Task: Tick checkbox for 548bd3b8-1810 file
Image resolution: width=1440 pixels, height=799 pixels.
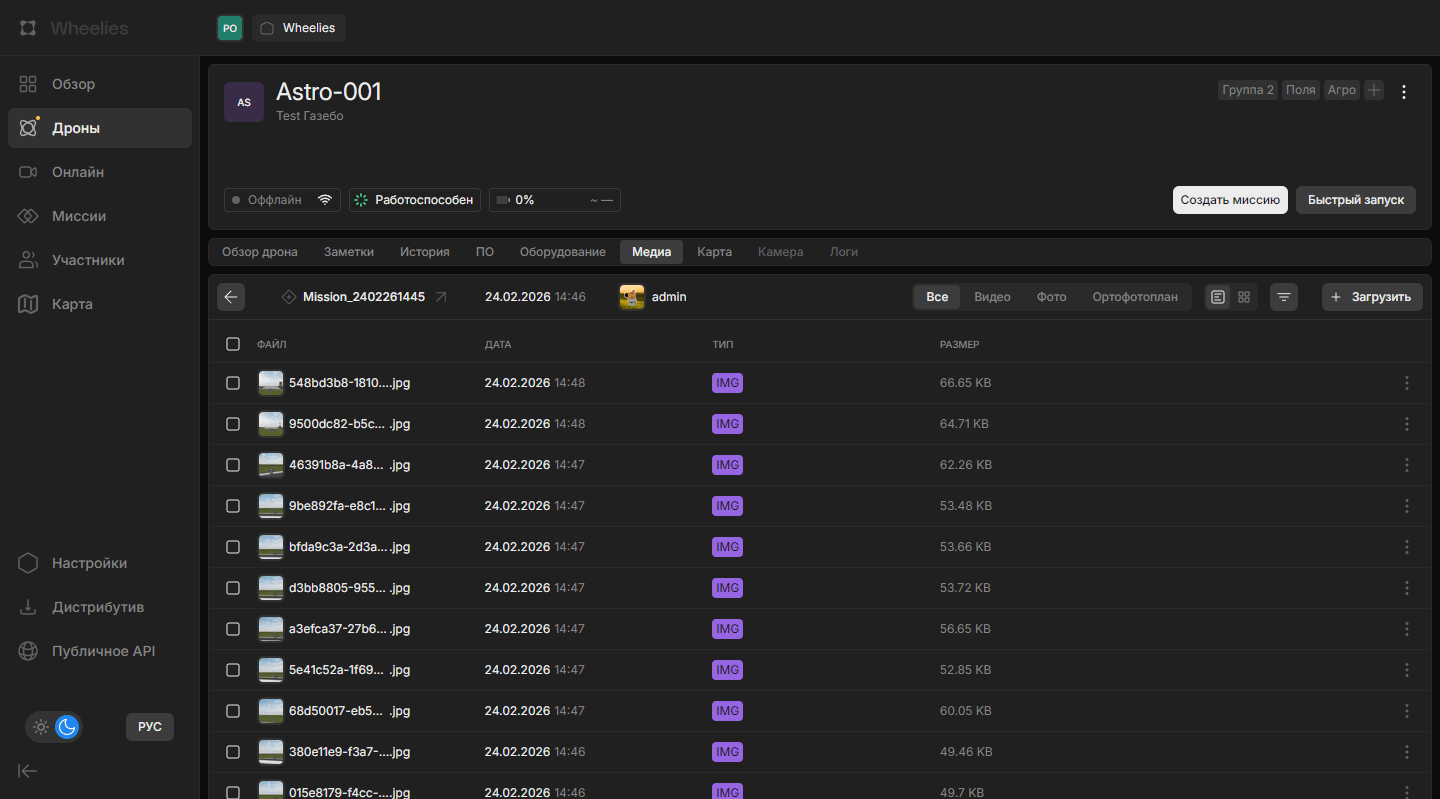Action: point(233,383)
